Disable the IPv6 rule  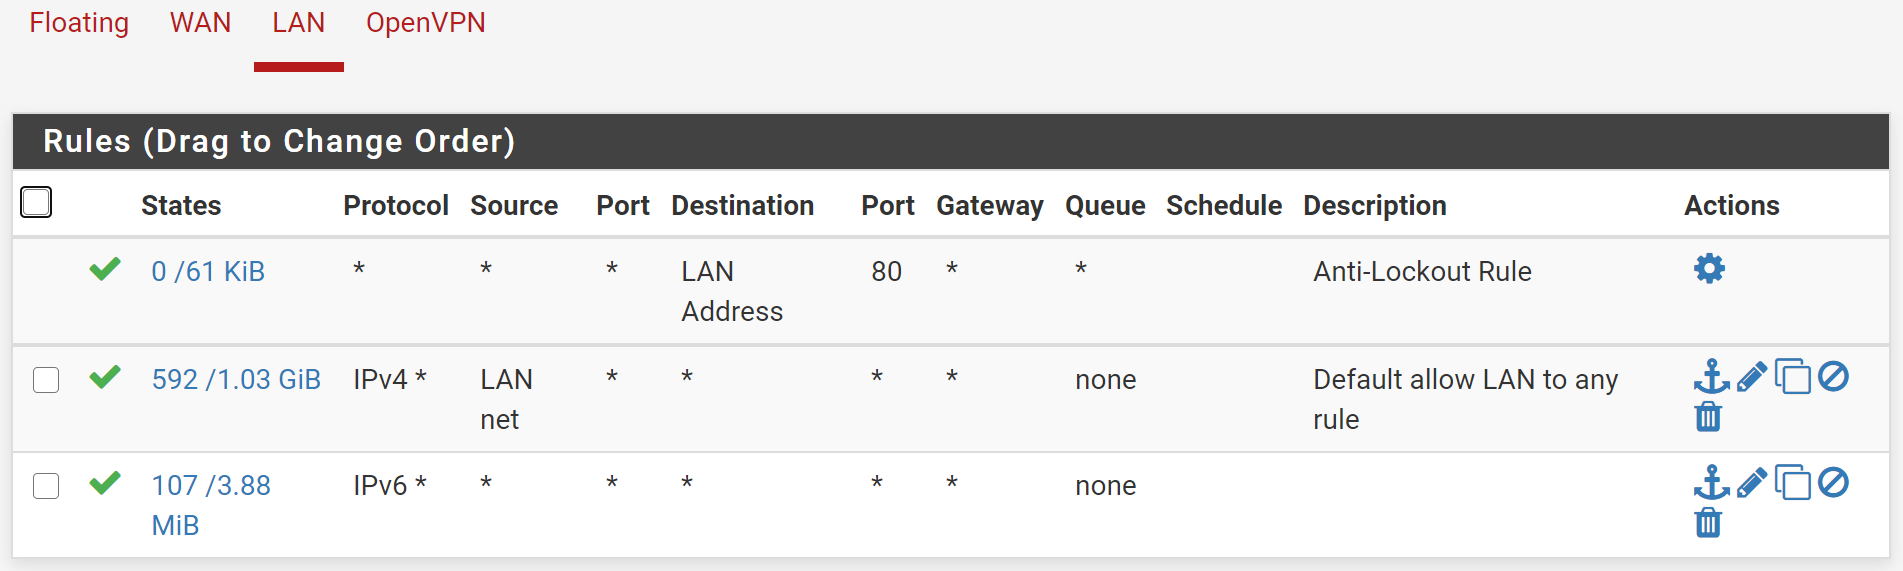click(x=1833, y=483)
